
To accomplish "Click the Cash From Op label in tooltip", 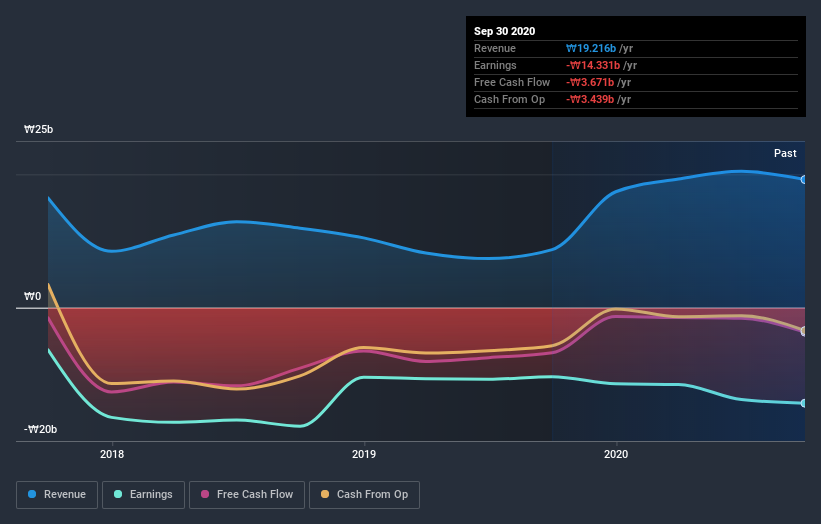I will click(x=509, y=99).
